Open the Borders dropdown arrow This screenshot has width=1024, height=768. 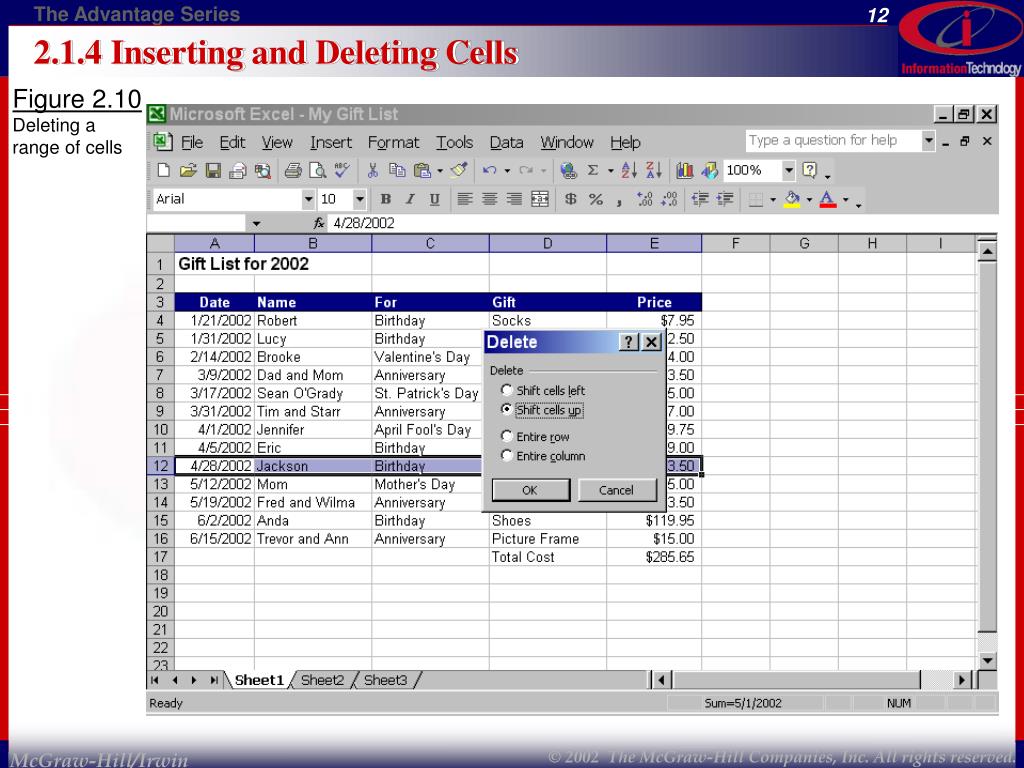click(773, 200)
